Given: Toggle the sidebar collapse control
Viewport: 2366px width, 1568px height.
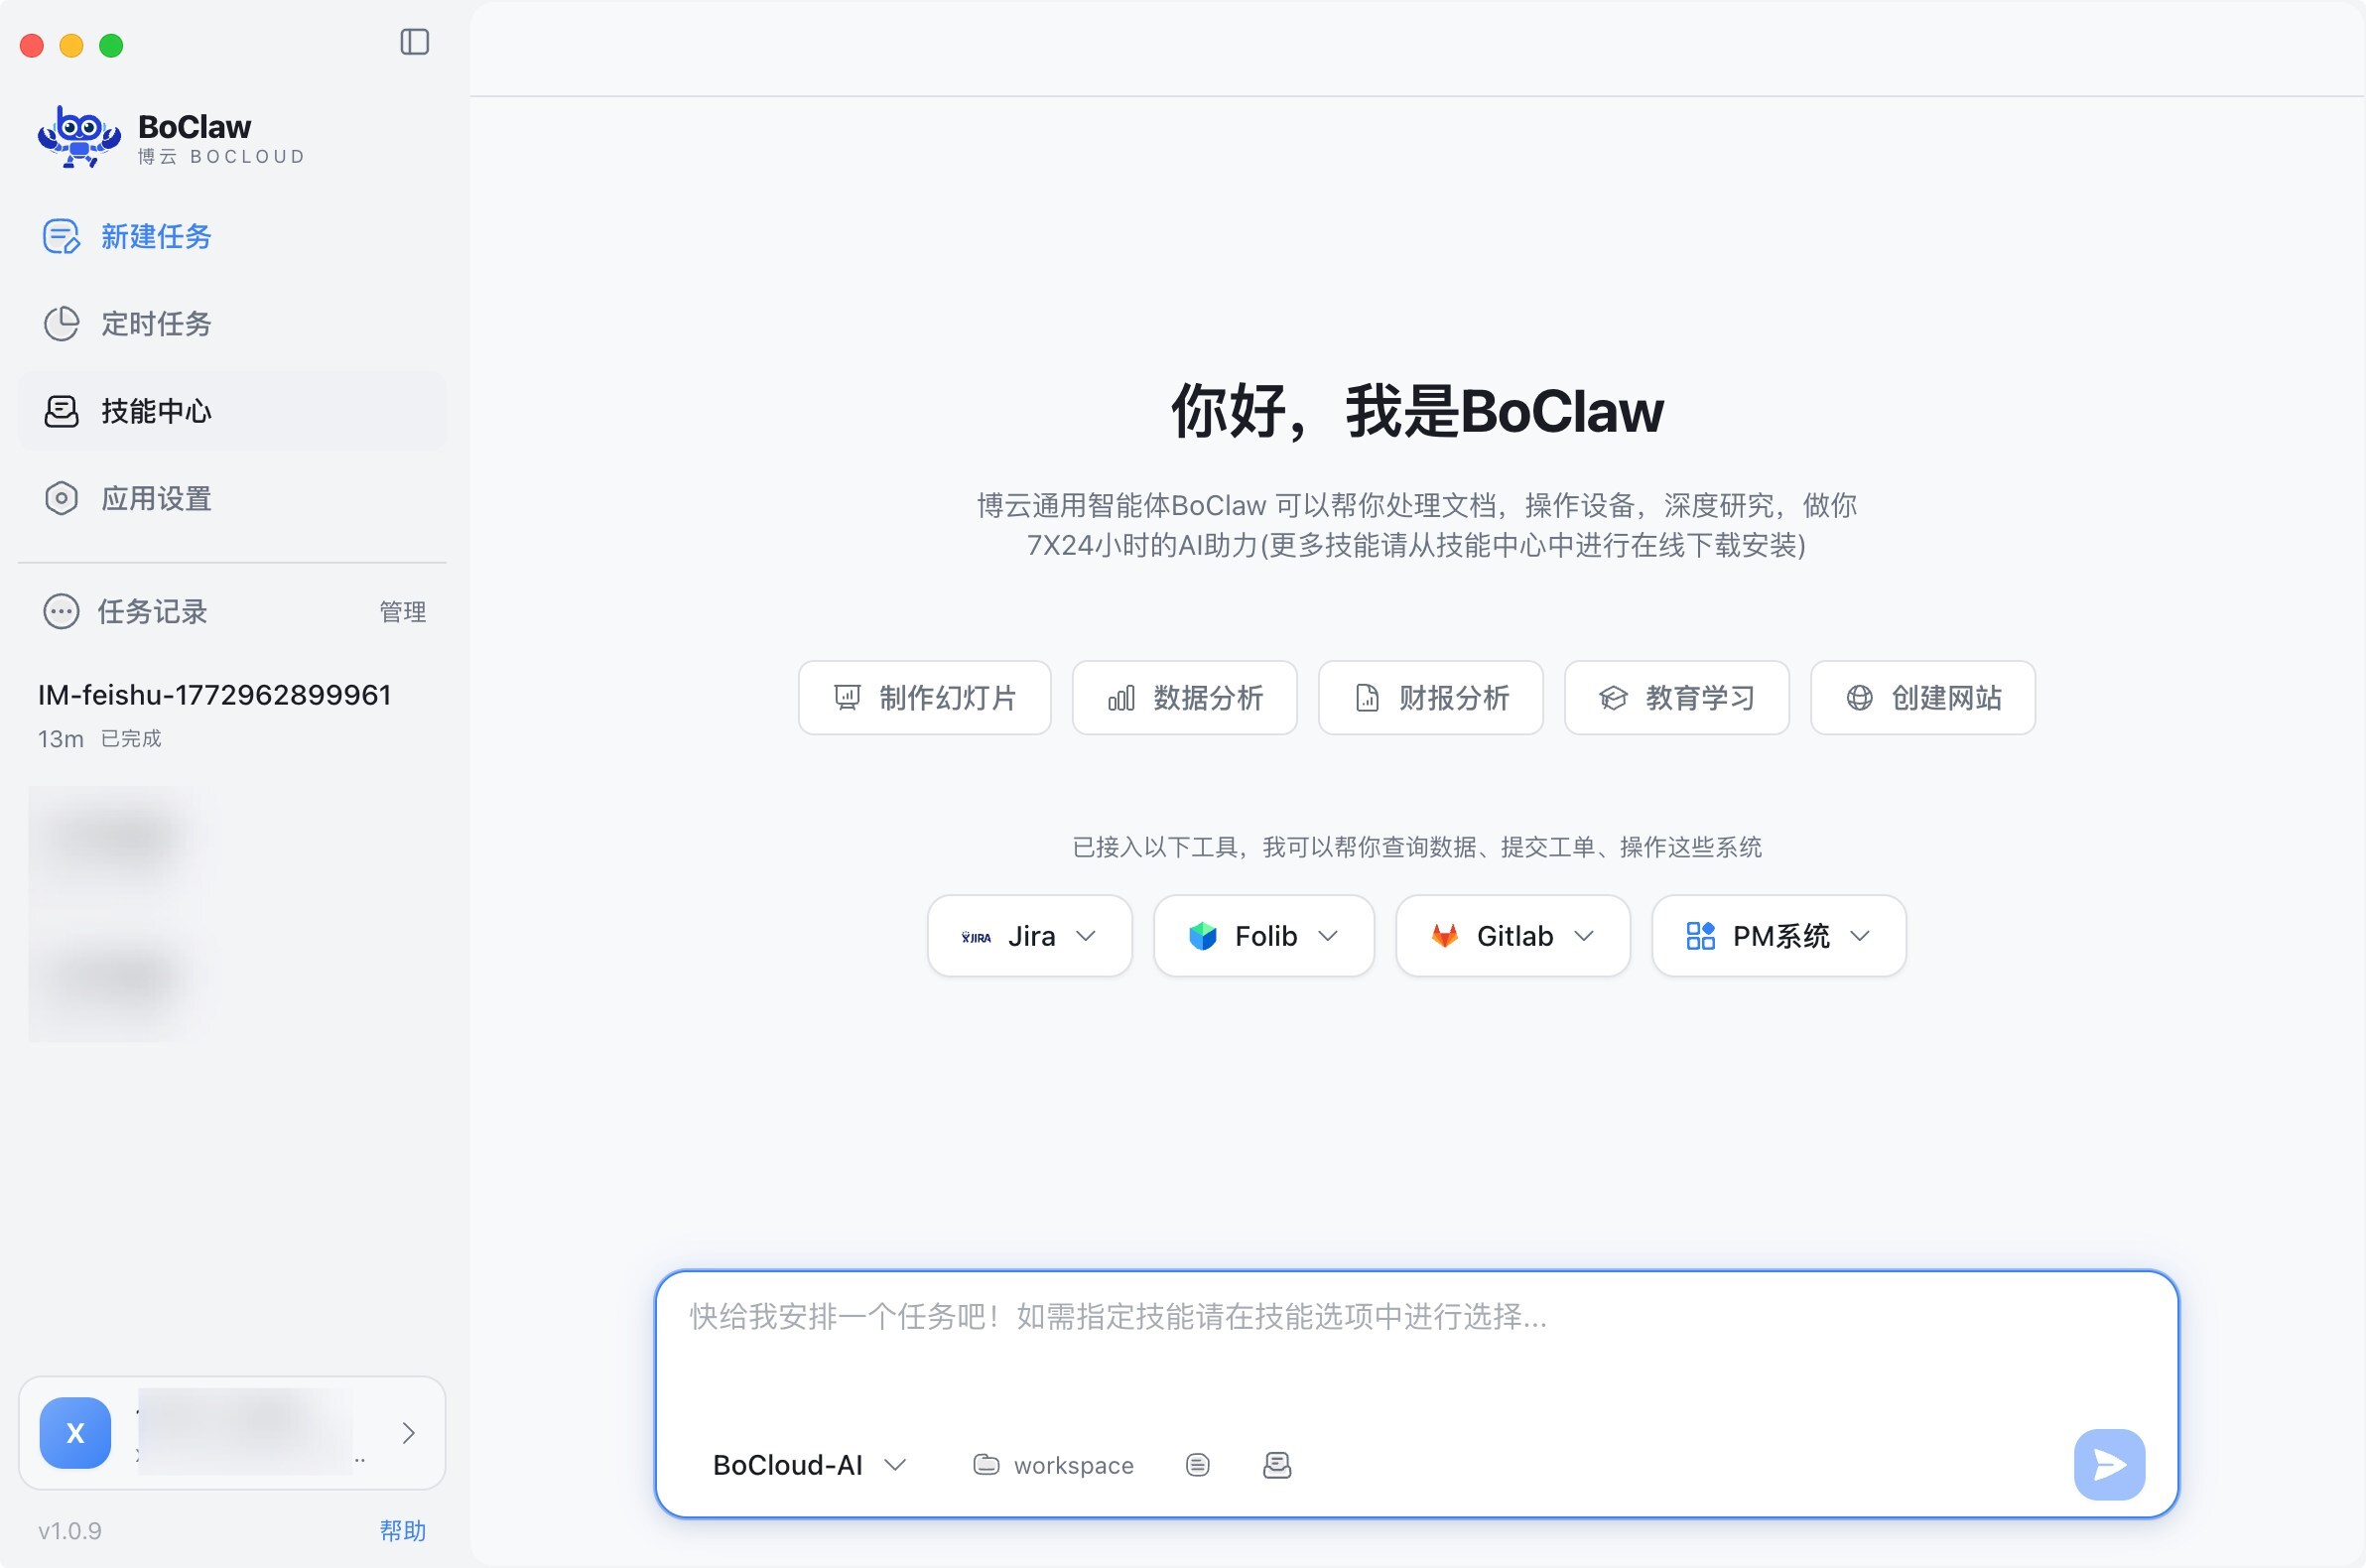Looking at the screenshot, I should 417,42.
